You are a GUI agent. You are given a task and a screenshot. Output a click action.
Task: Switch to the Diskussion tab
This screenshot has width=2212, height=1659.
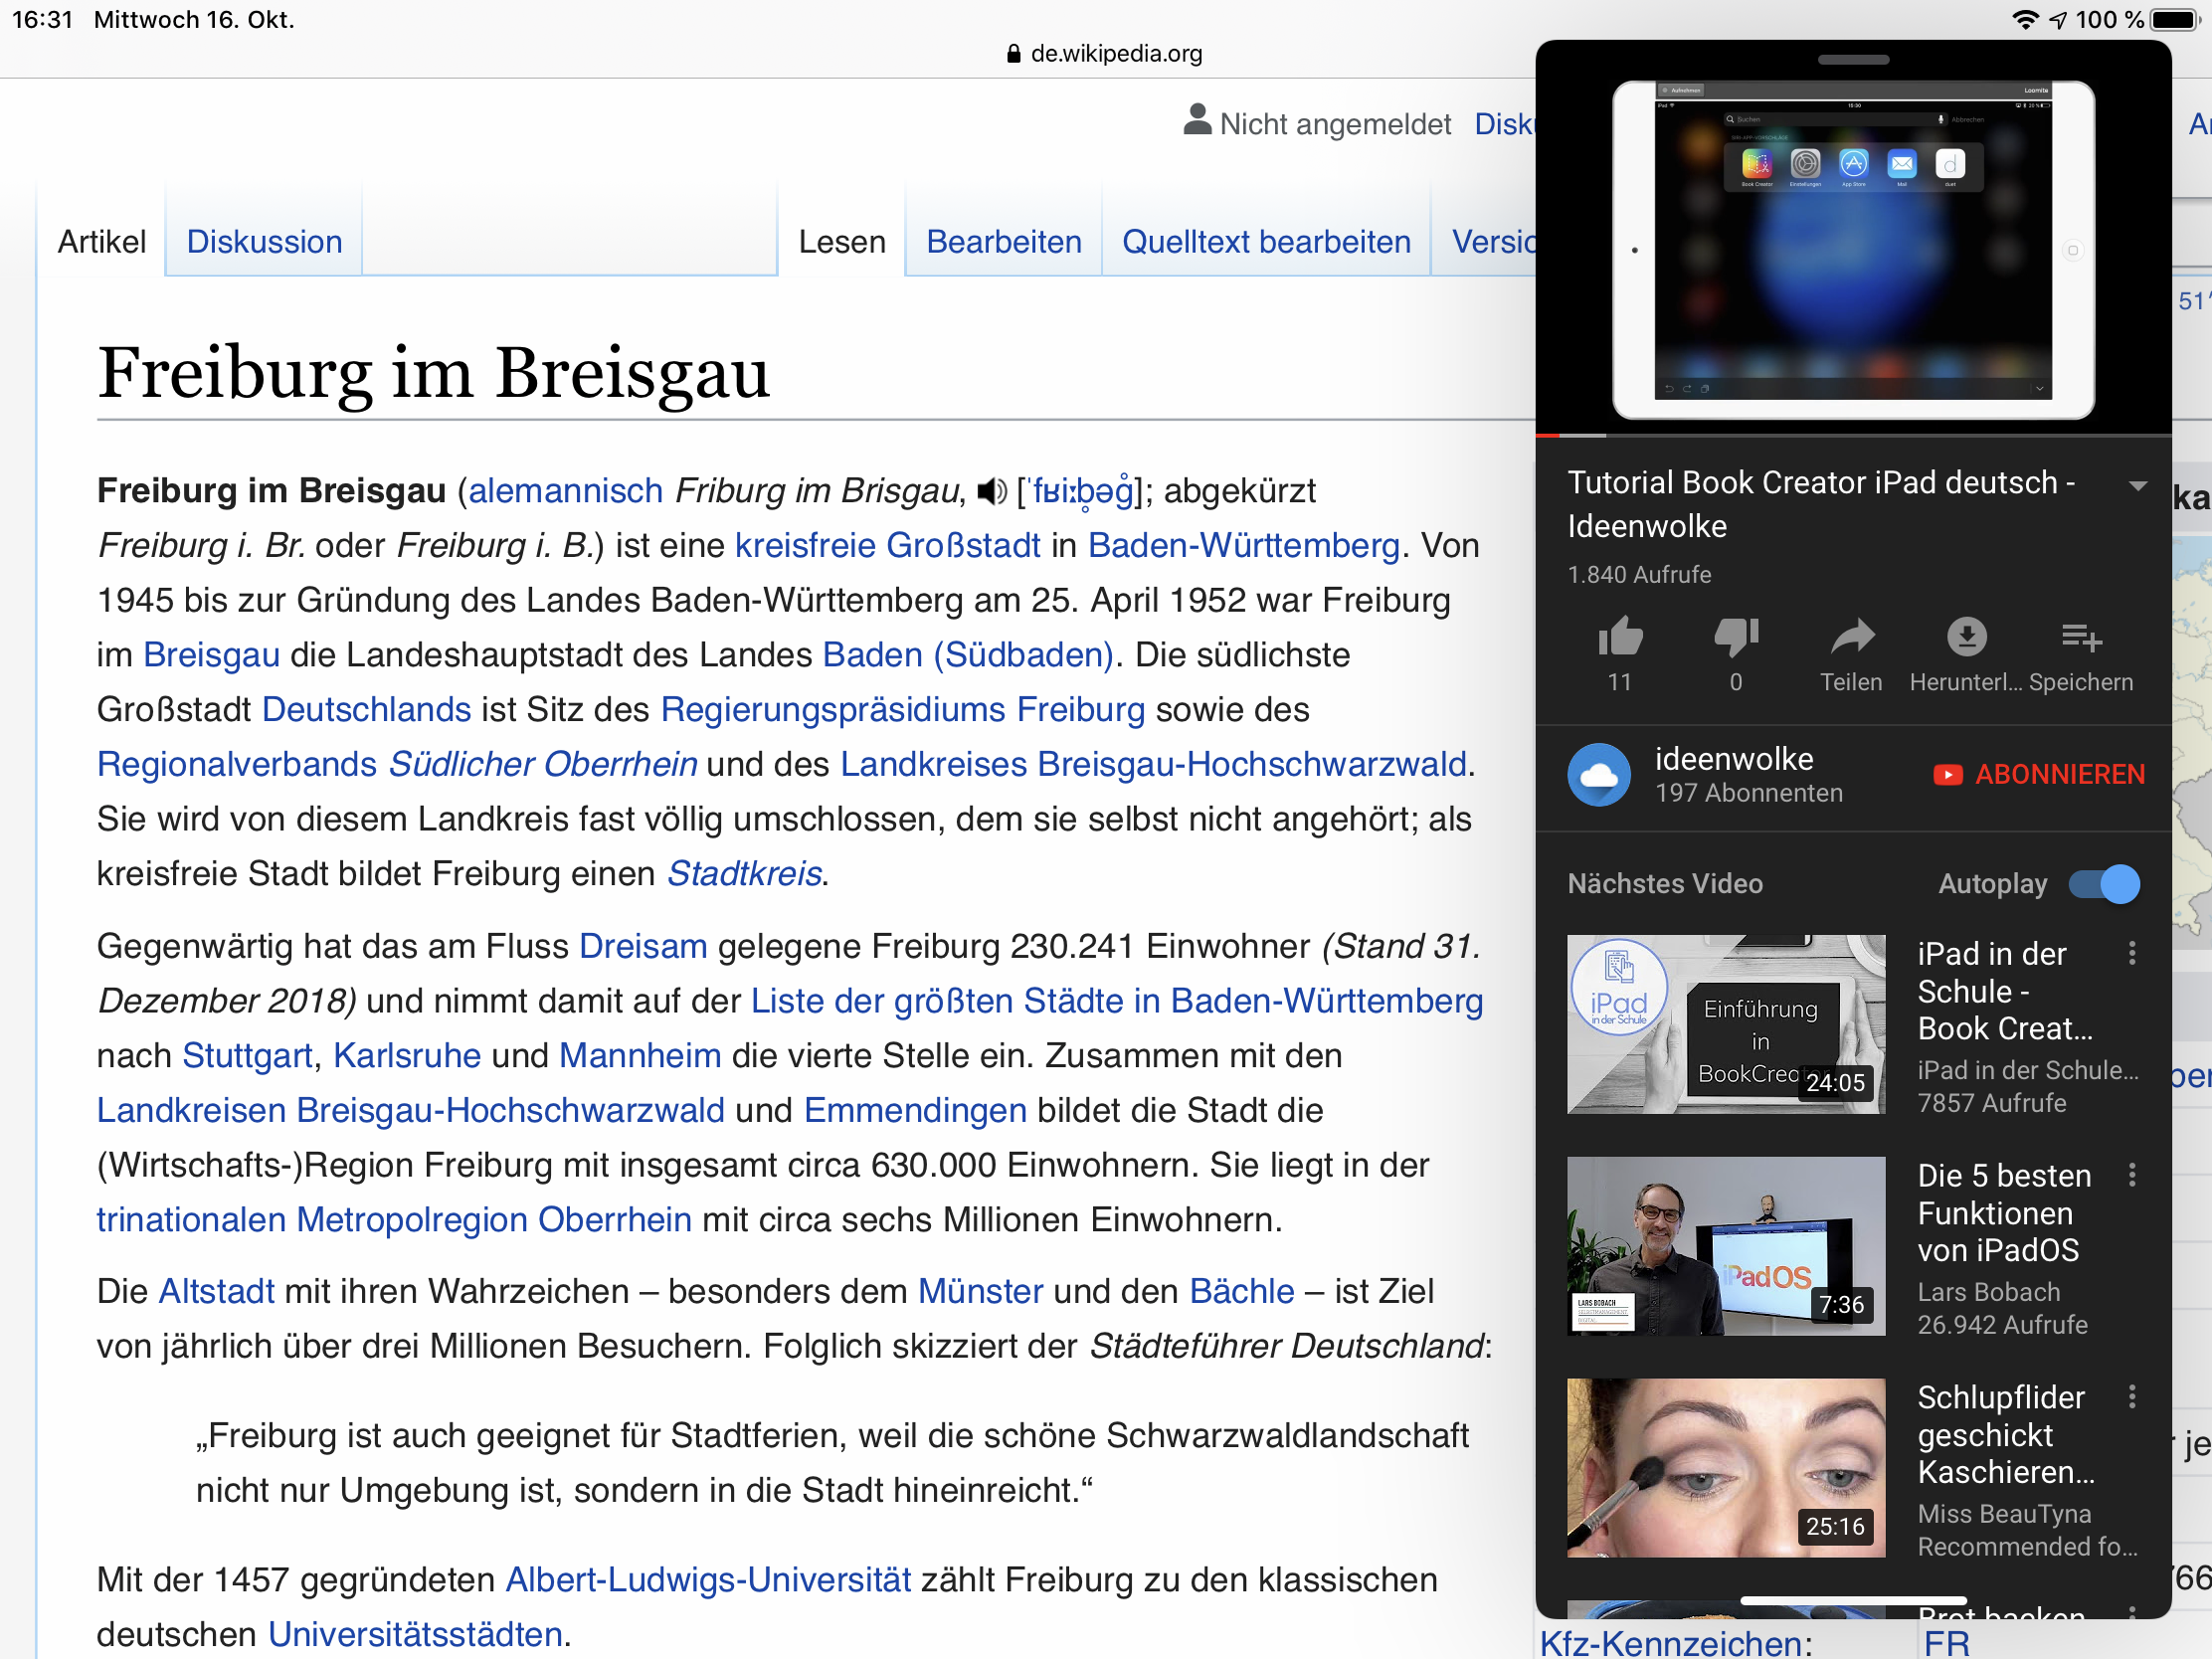point(264,242)
